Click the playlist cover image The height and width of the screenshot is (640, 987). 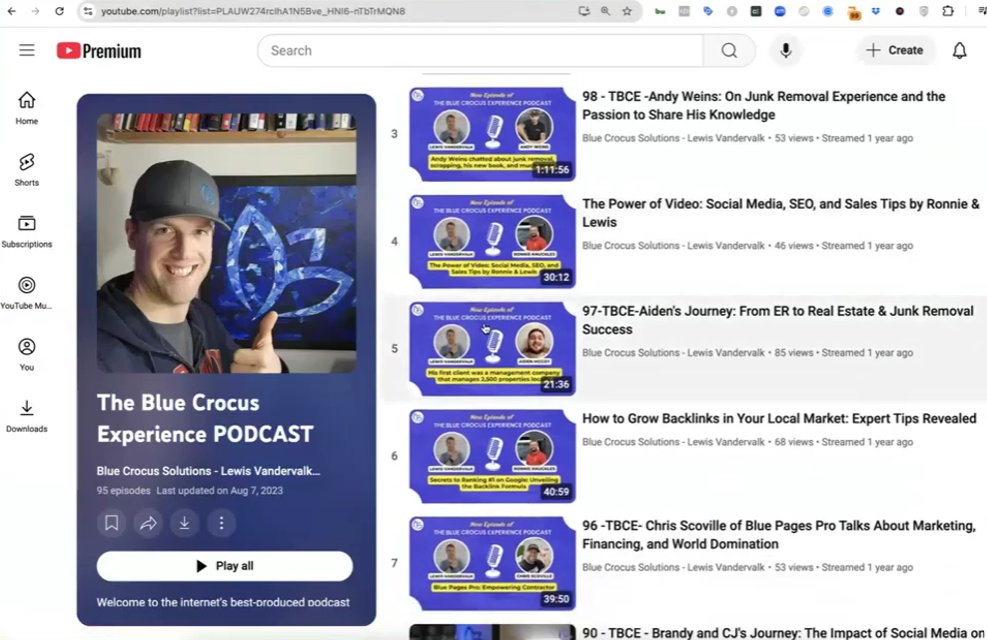tap(227, 244)
